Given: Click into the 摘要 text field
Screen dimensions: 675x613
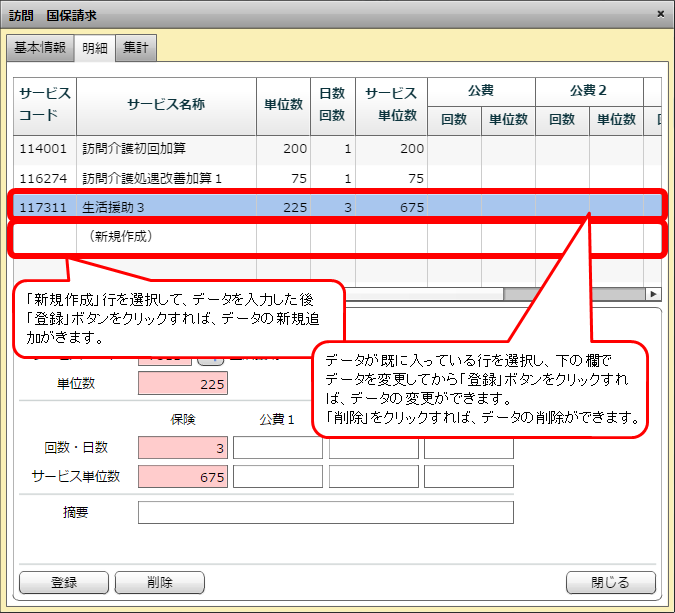Looking at the screenshot, I should 325,513.
